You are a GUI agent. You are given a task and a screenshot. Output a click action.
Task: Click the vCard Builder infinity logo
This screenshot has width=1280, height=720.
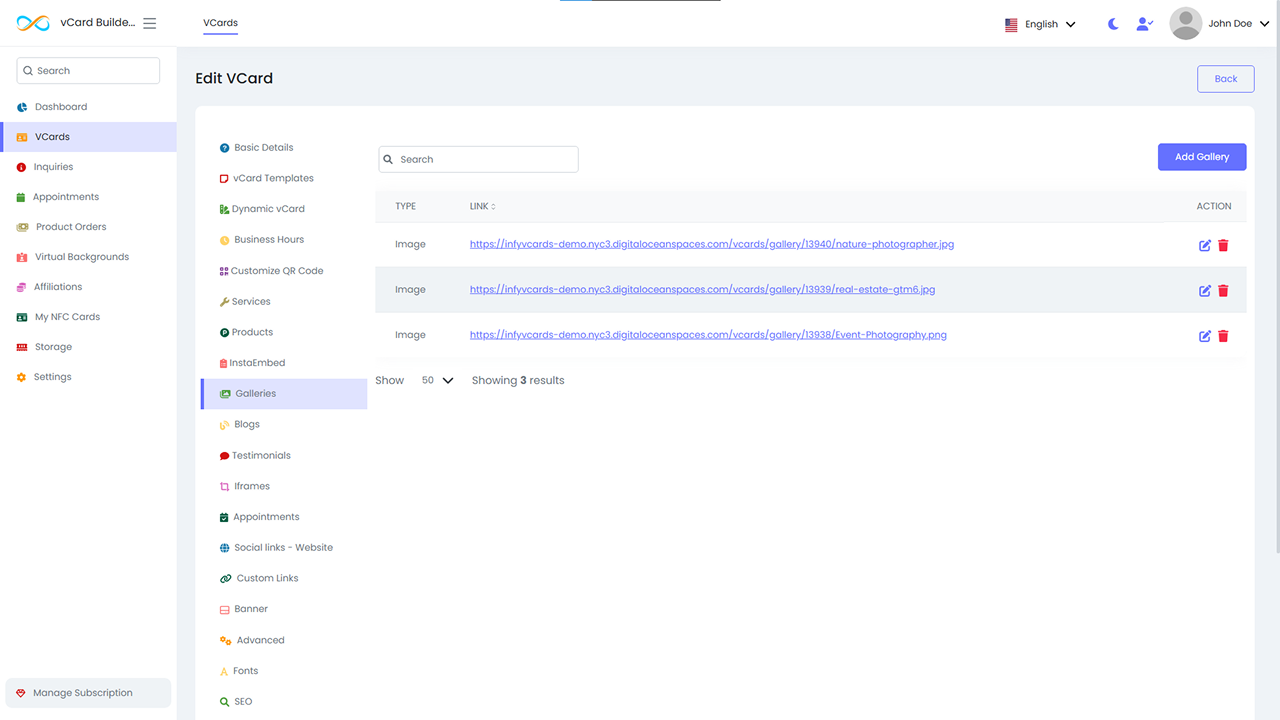click(33, 23)
